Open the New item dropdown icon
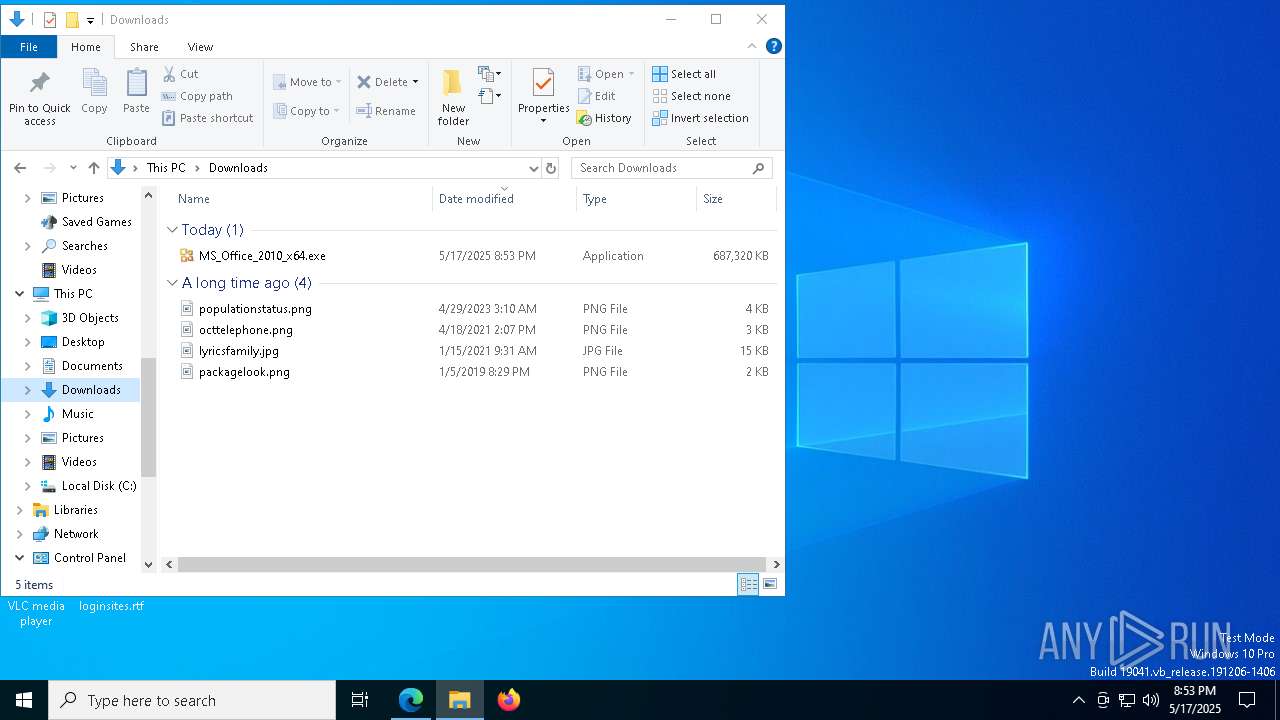The width and height of the screenshot is (1280, 720). [489, 74]
